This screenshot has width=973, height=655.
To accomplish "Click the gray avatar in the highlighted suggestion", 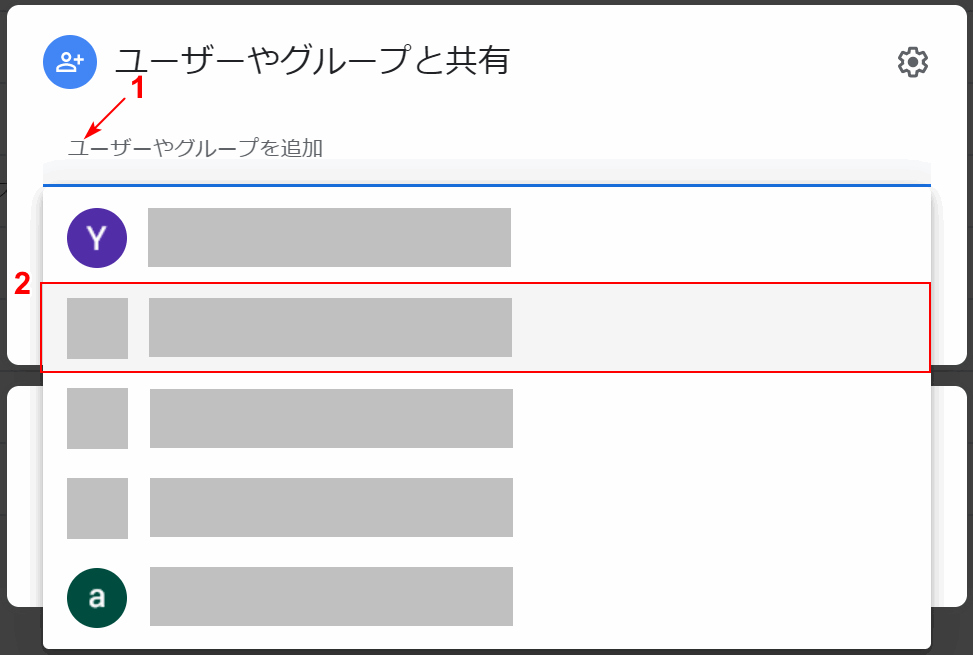I will [97, 328].
